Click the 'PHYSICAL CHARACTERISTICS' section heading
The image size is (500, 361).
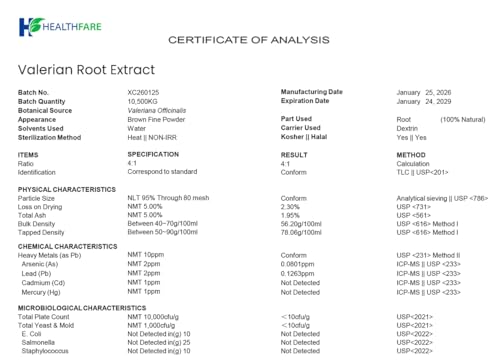tap(67, 190)
